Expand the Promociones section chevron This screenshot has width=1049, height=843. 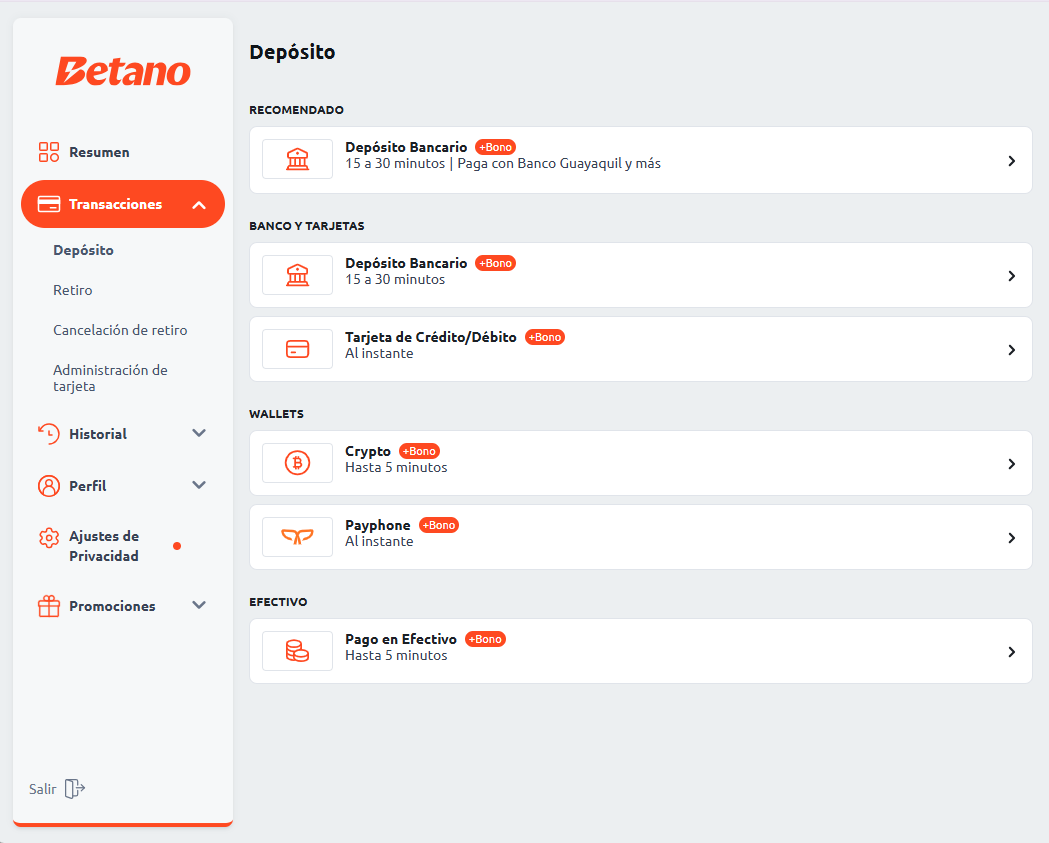click(x=199, y=605)
